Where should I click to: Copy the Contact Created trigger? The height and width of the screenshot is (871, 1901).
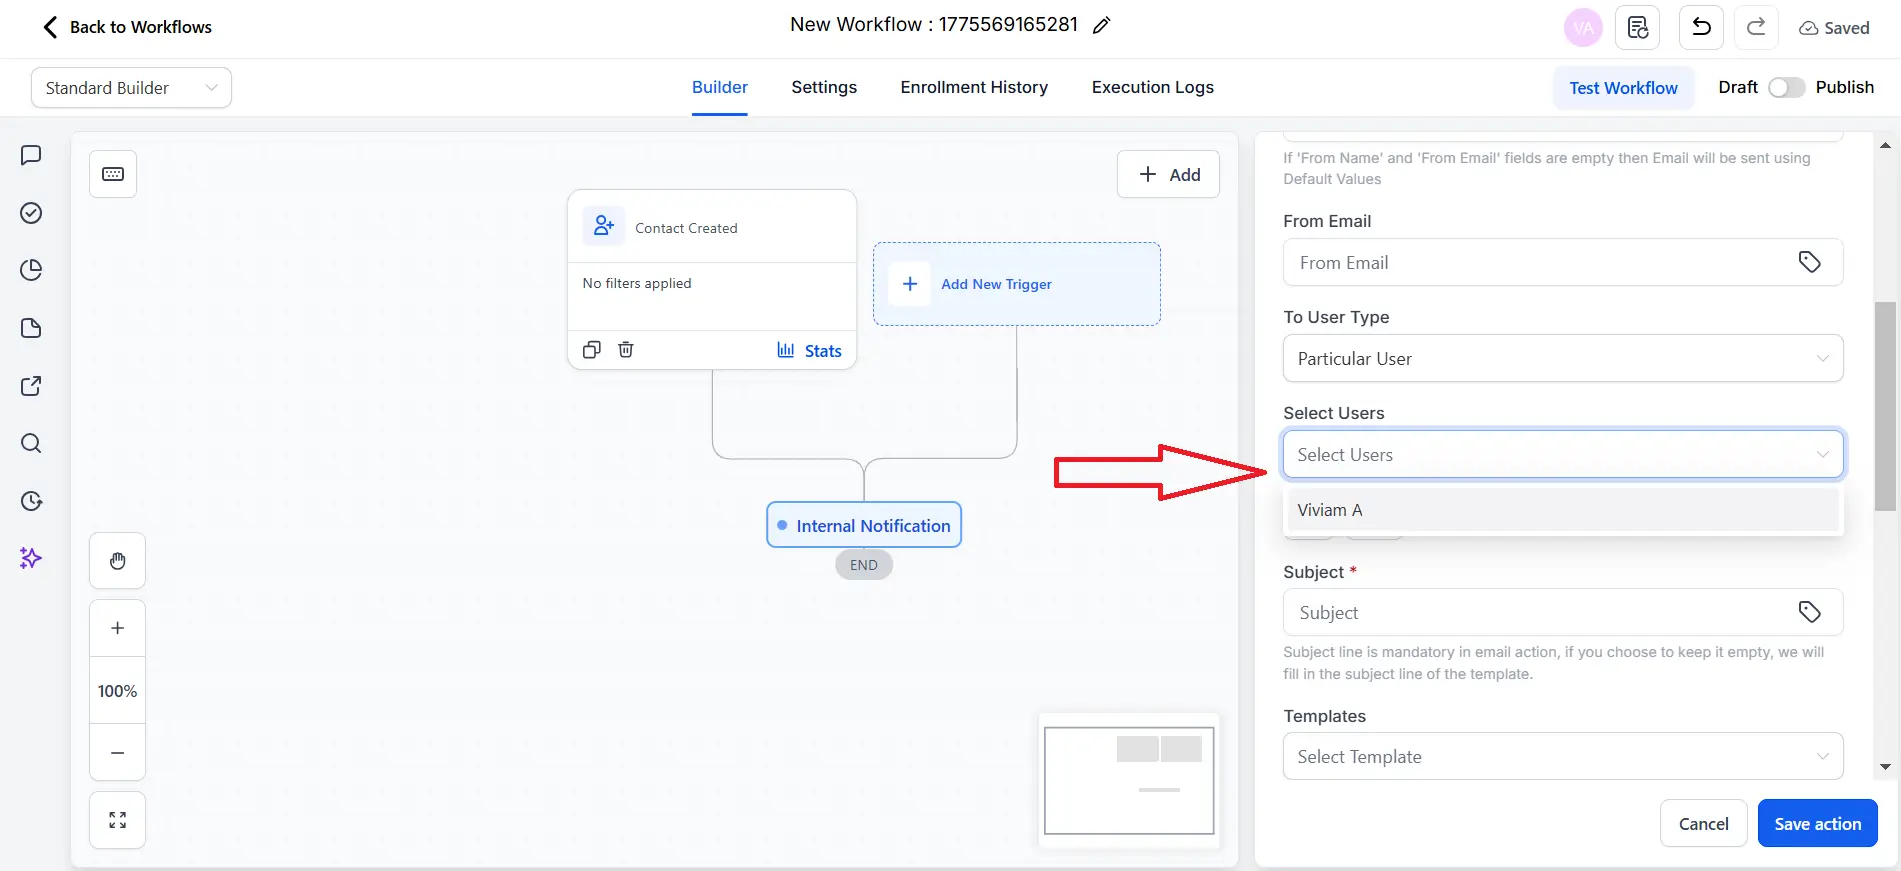592,350
